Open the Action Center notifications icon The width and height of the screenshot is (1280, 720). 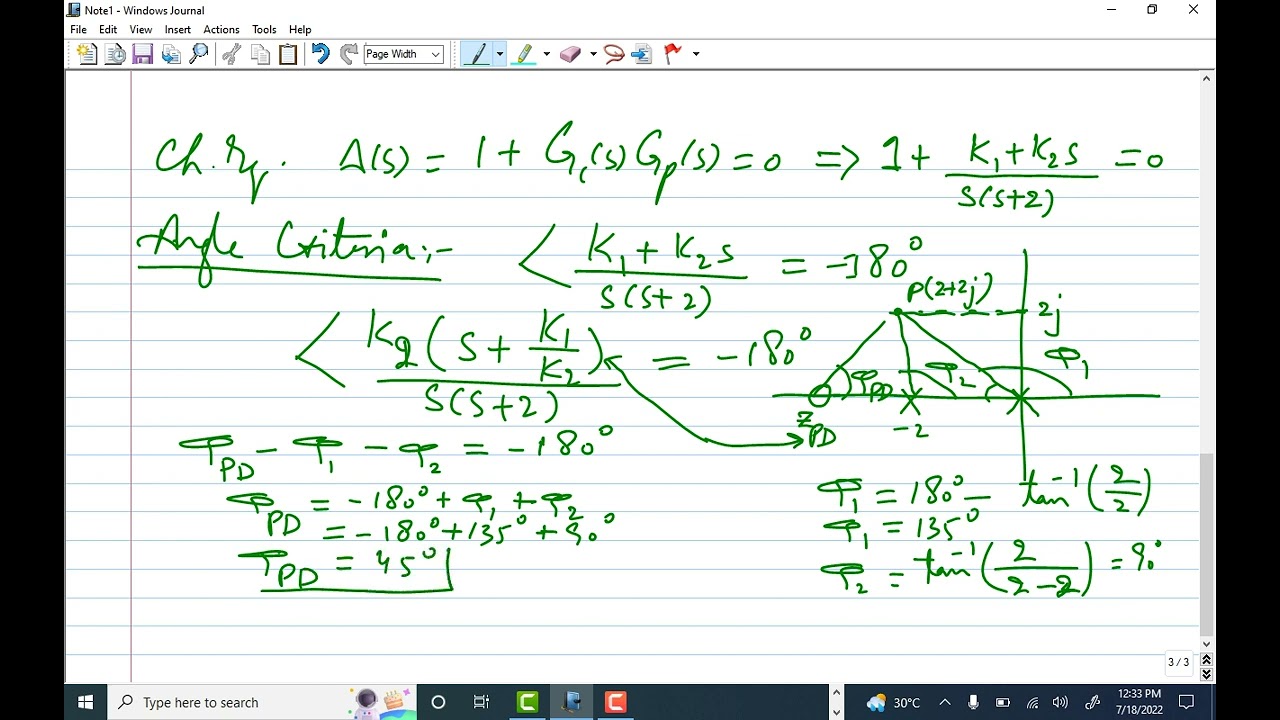1187,702
